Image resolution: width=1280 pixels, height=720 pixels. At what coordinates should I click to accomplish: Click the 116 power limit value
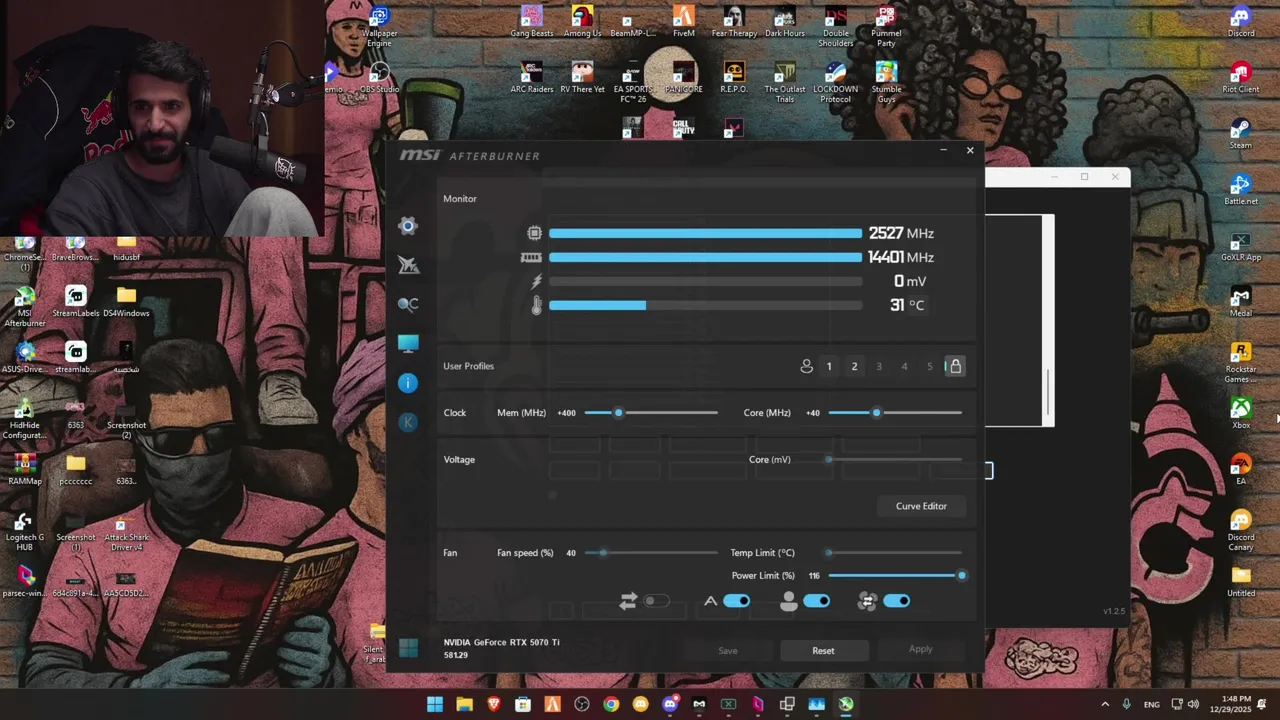(x=814, y=576)
